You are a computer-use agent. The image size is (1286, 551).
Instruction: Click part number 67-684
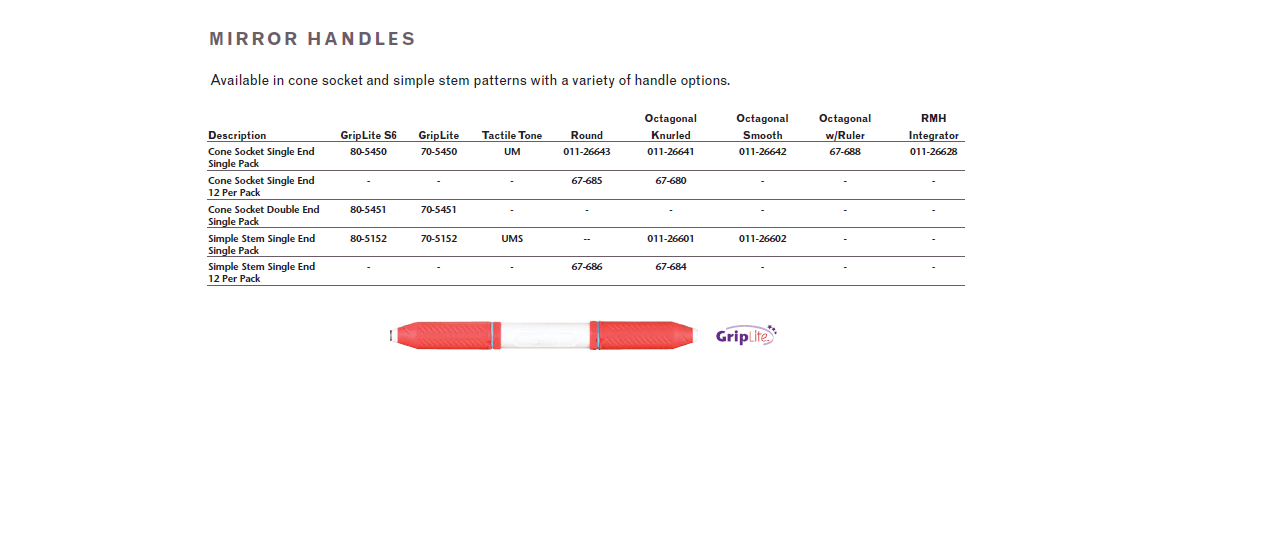[670, 267]
